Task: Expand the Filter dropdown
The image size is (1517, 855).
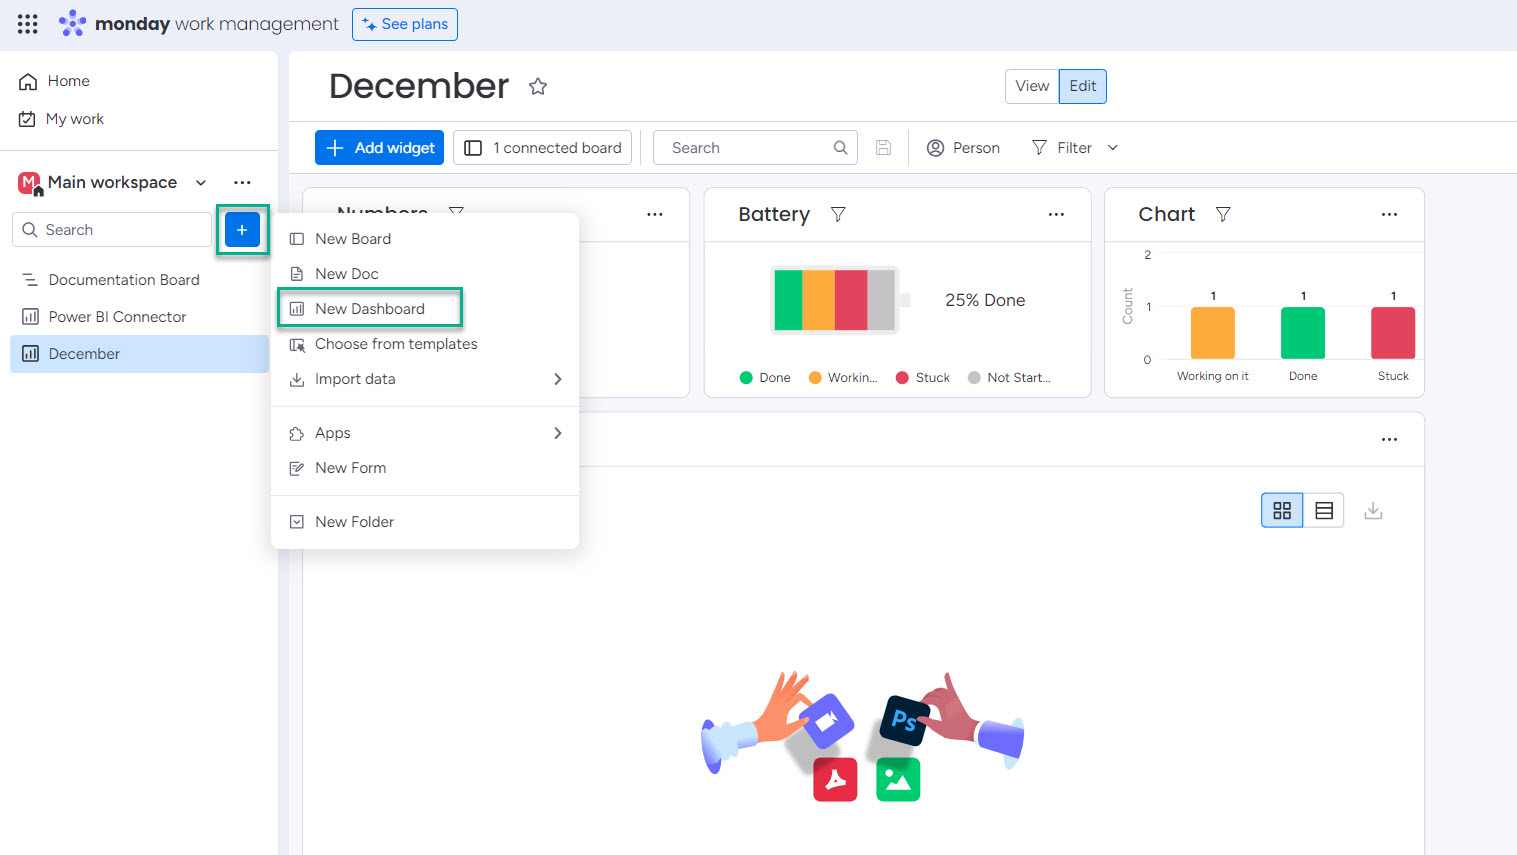Action: 1073,147
